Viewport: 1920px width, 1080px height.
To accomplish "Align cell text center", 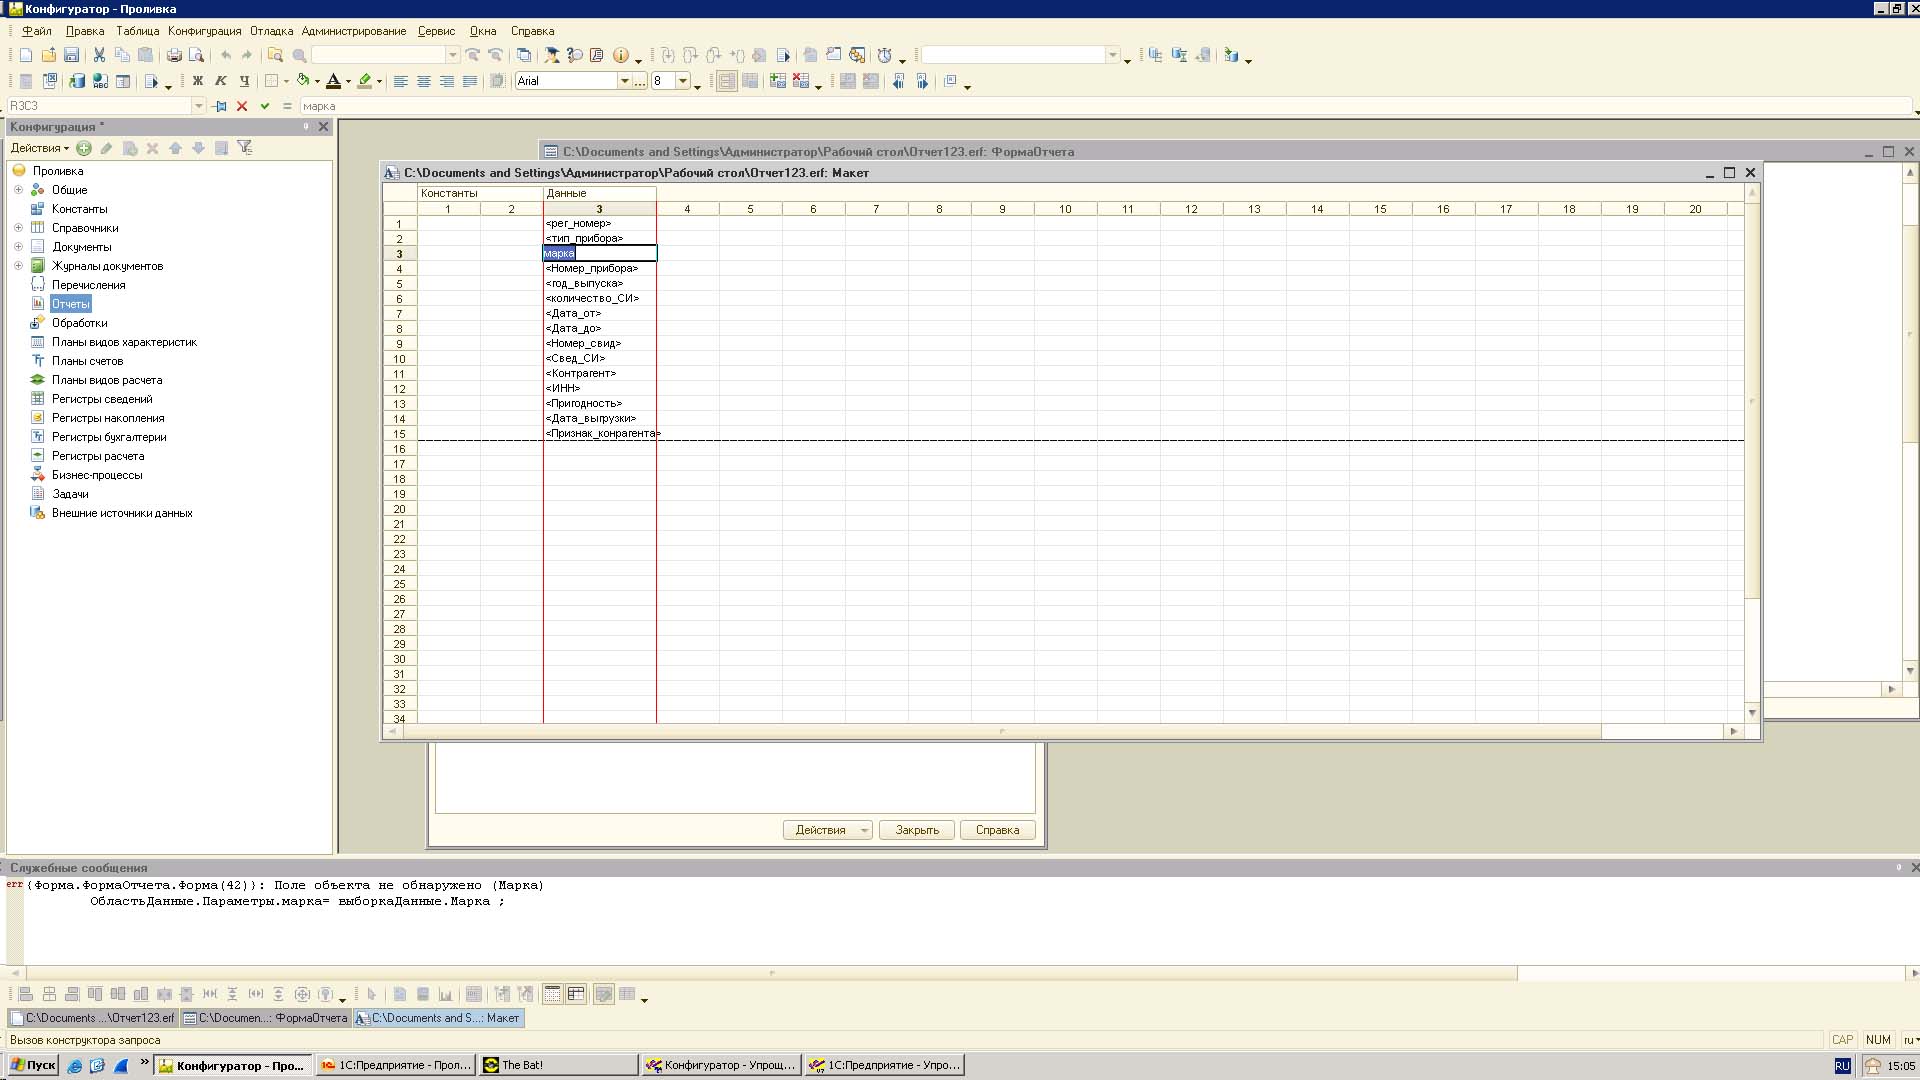I will (424, 82).
